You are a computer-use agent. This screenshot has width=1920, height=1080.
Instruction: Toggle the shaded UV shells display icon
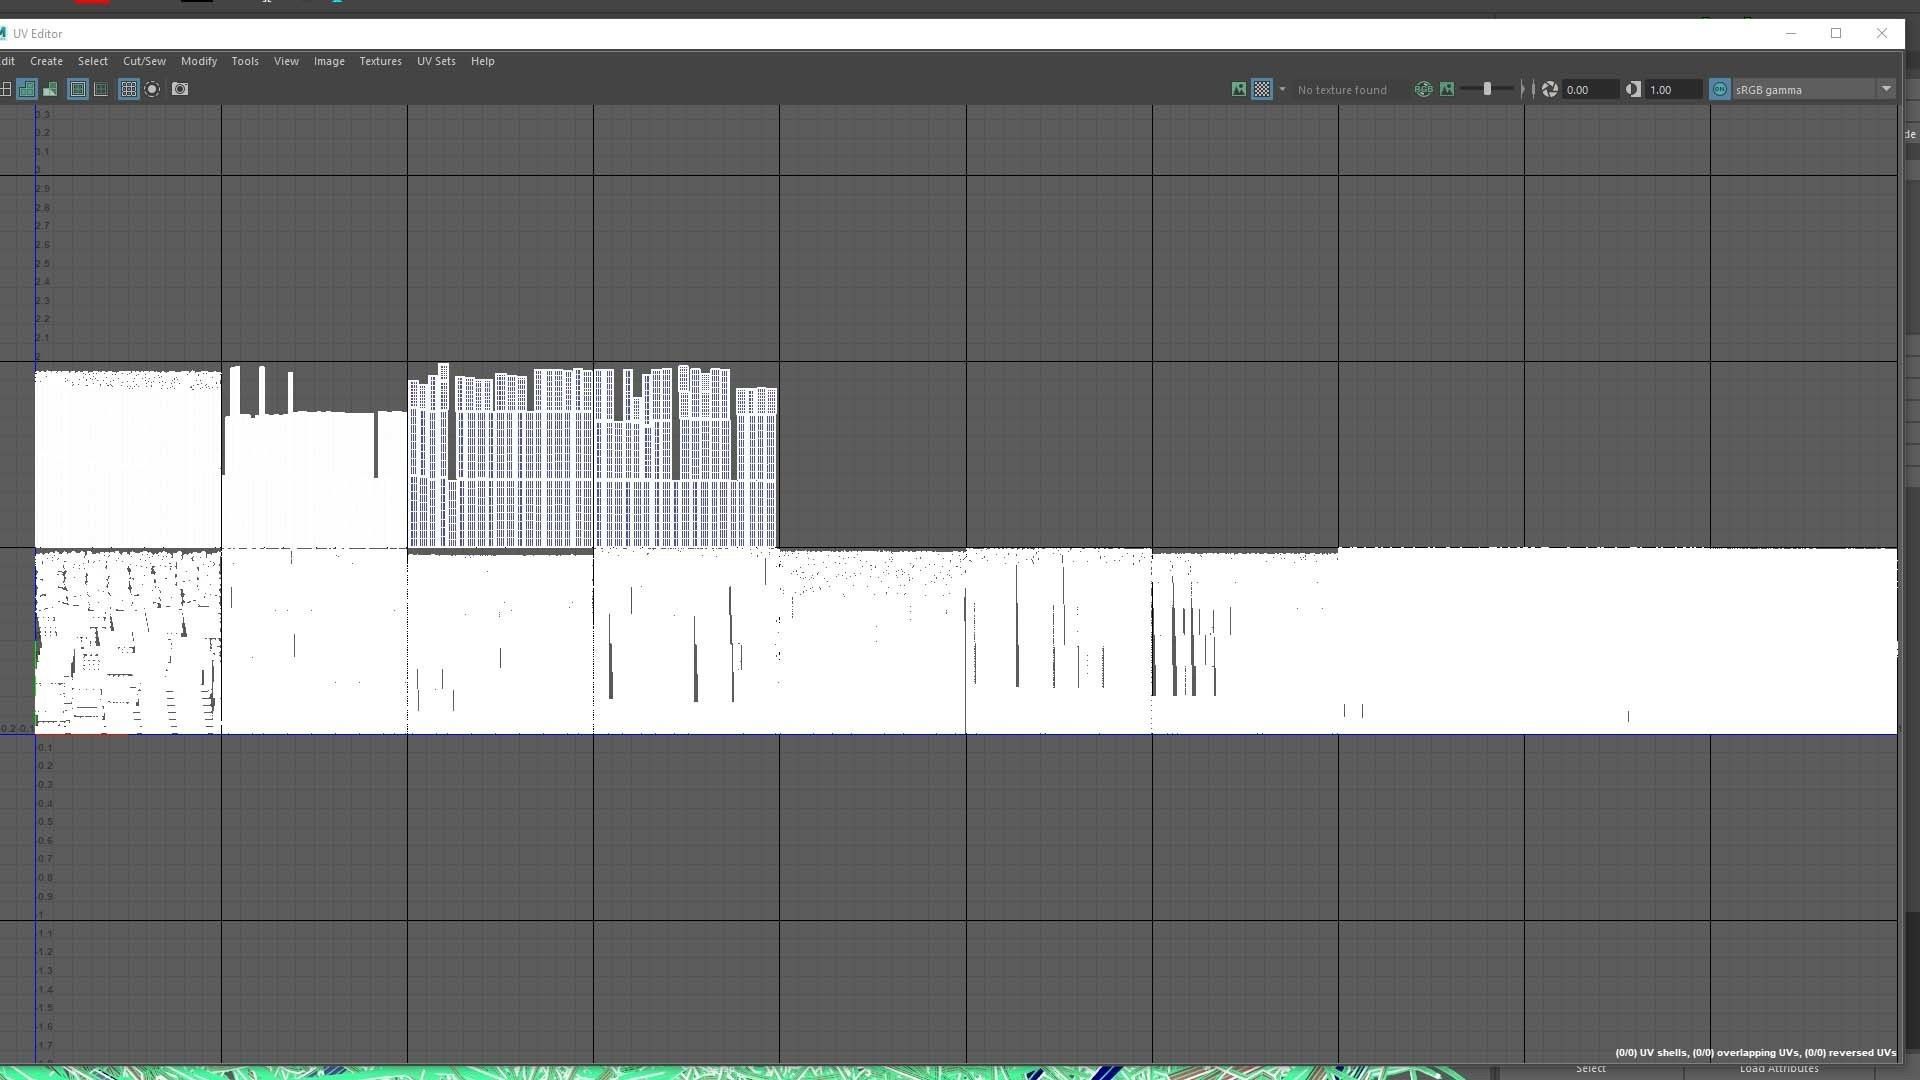[27, 89]
